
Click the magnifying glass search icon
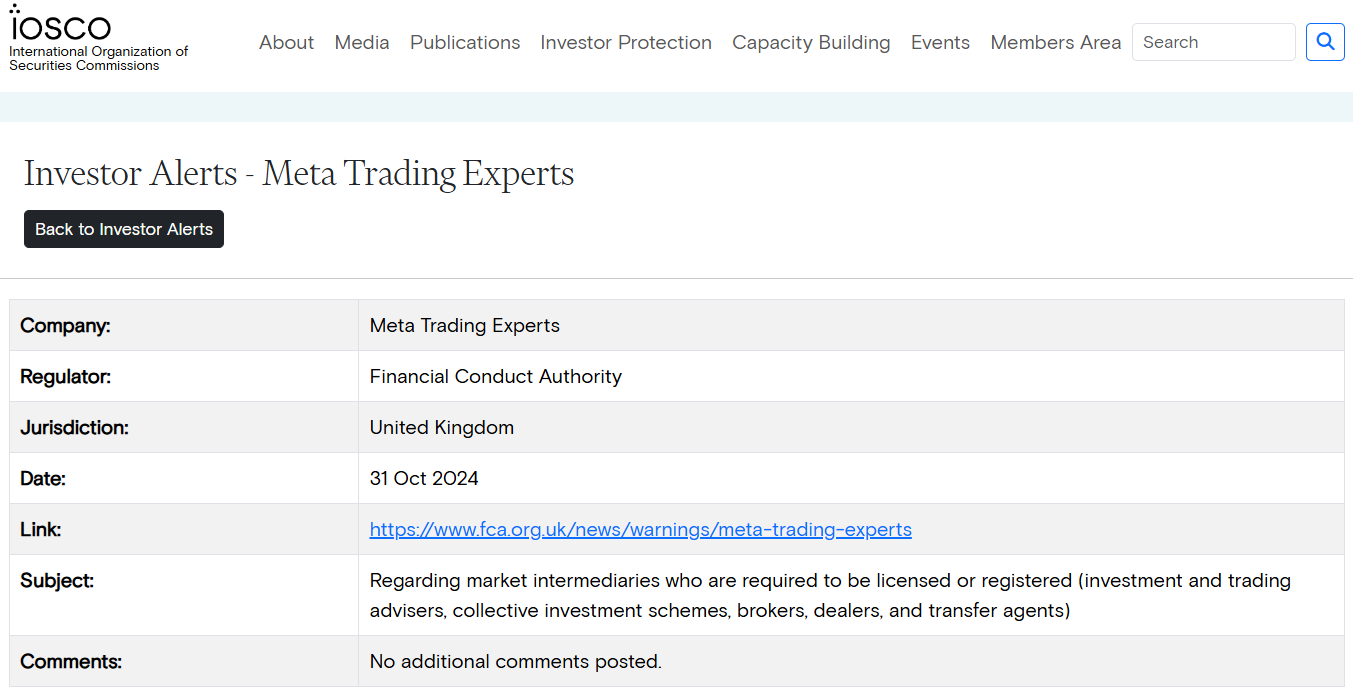(x=1325, y=42)
